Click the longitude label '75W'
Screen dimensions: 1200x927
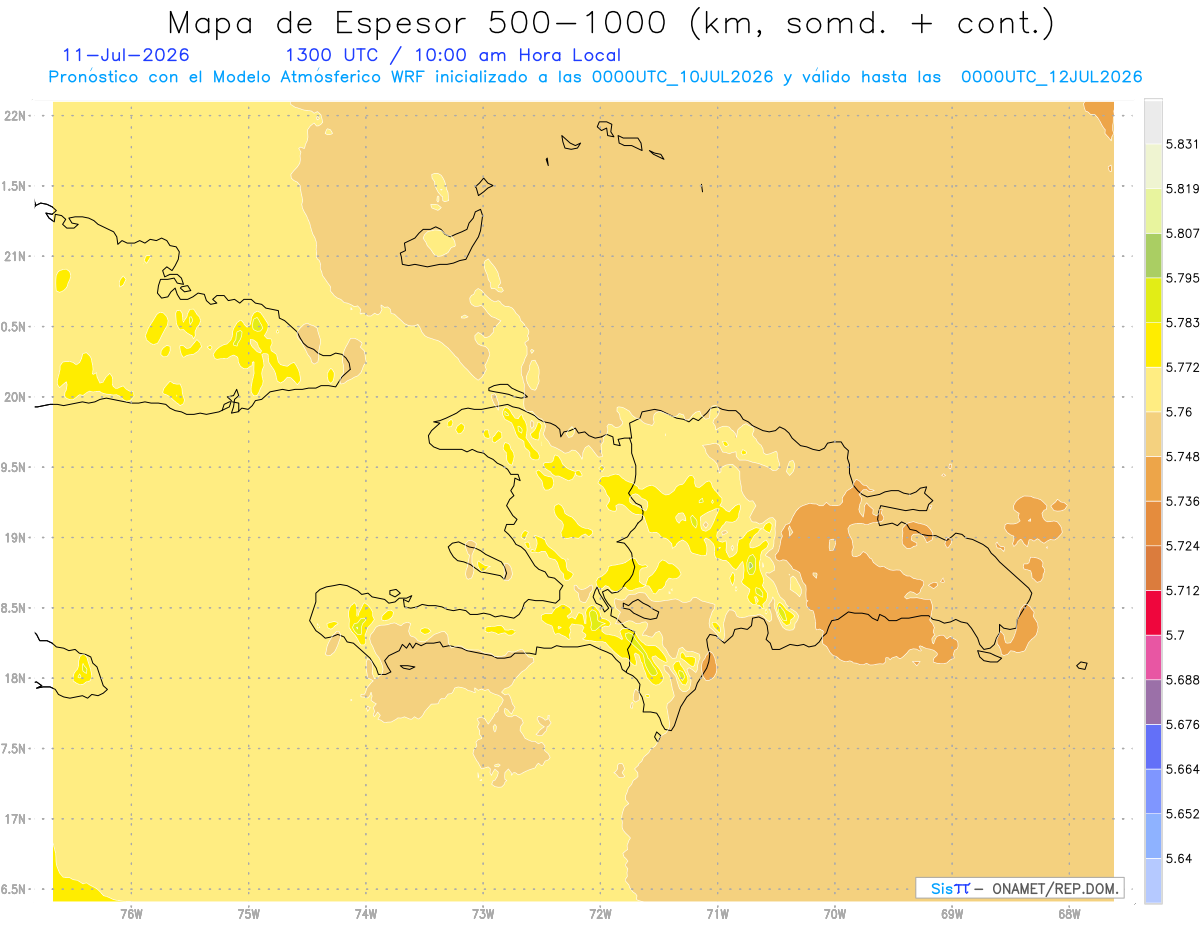point(249,913)
